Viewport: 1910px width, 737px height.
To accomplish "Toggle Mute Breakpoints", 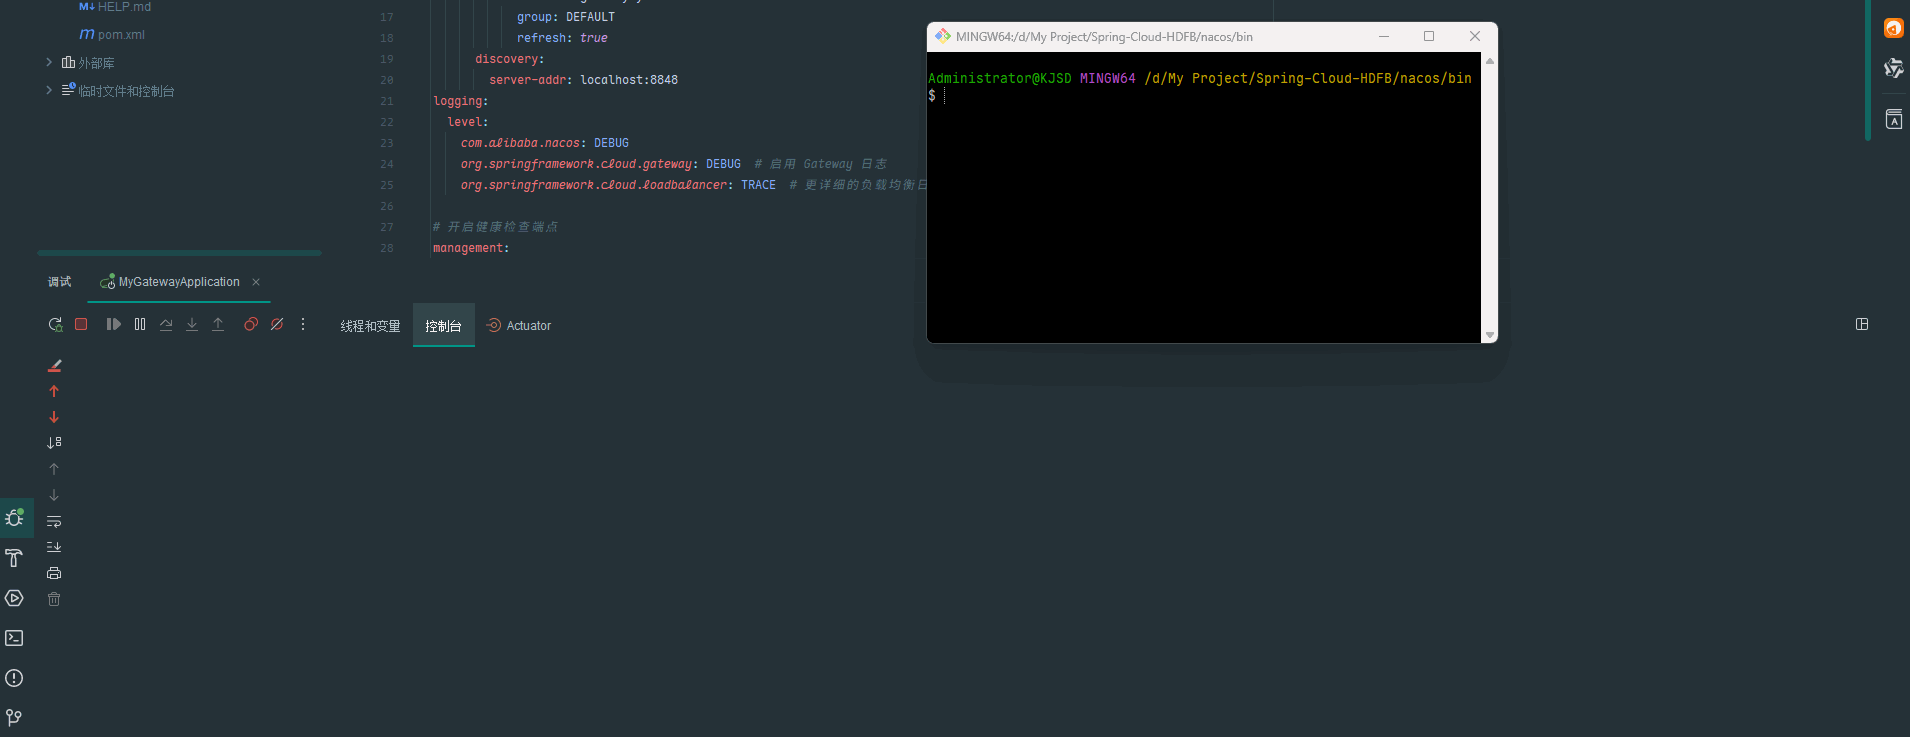I will [x=277, y=324].
